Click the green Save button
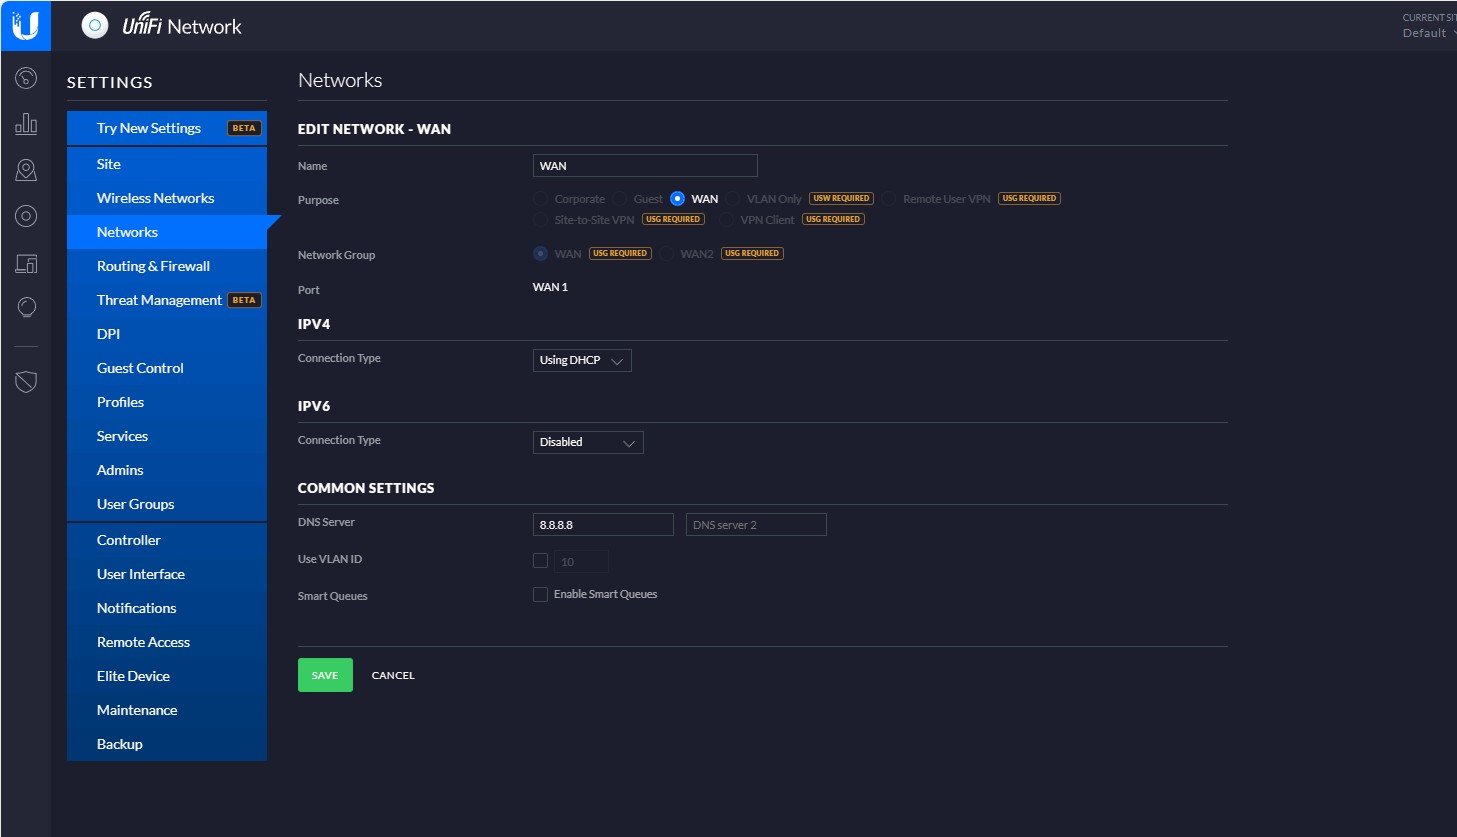Image resolution: width=1457 pixels, height=837 pixels. point(325,675)
